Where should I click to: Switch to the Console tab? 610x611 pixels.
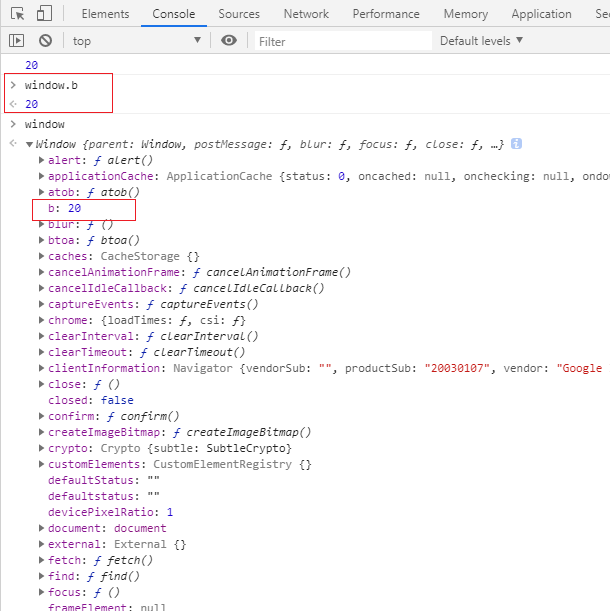(x=173, y=14)
